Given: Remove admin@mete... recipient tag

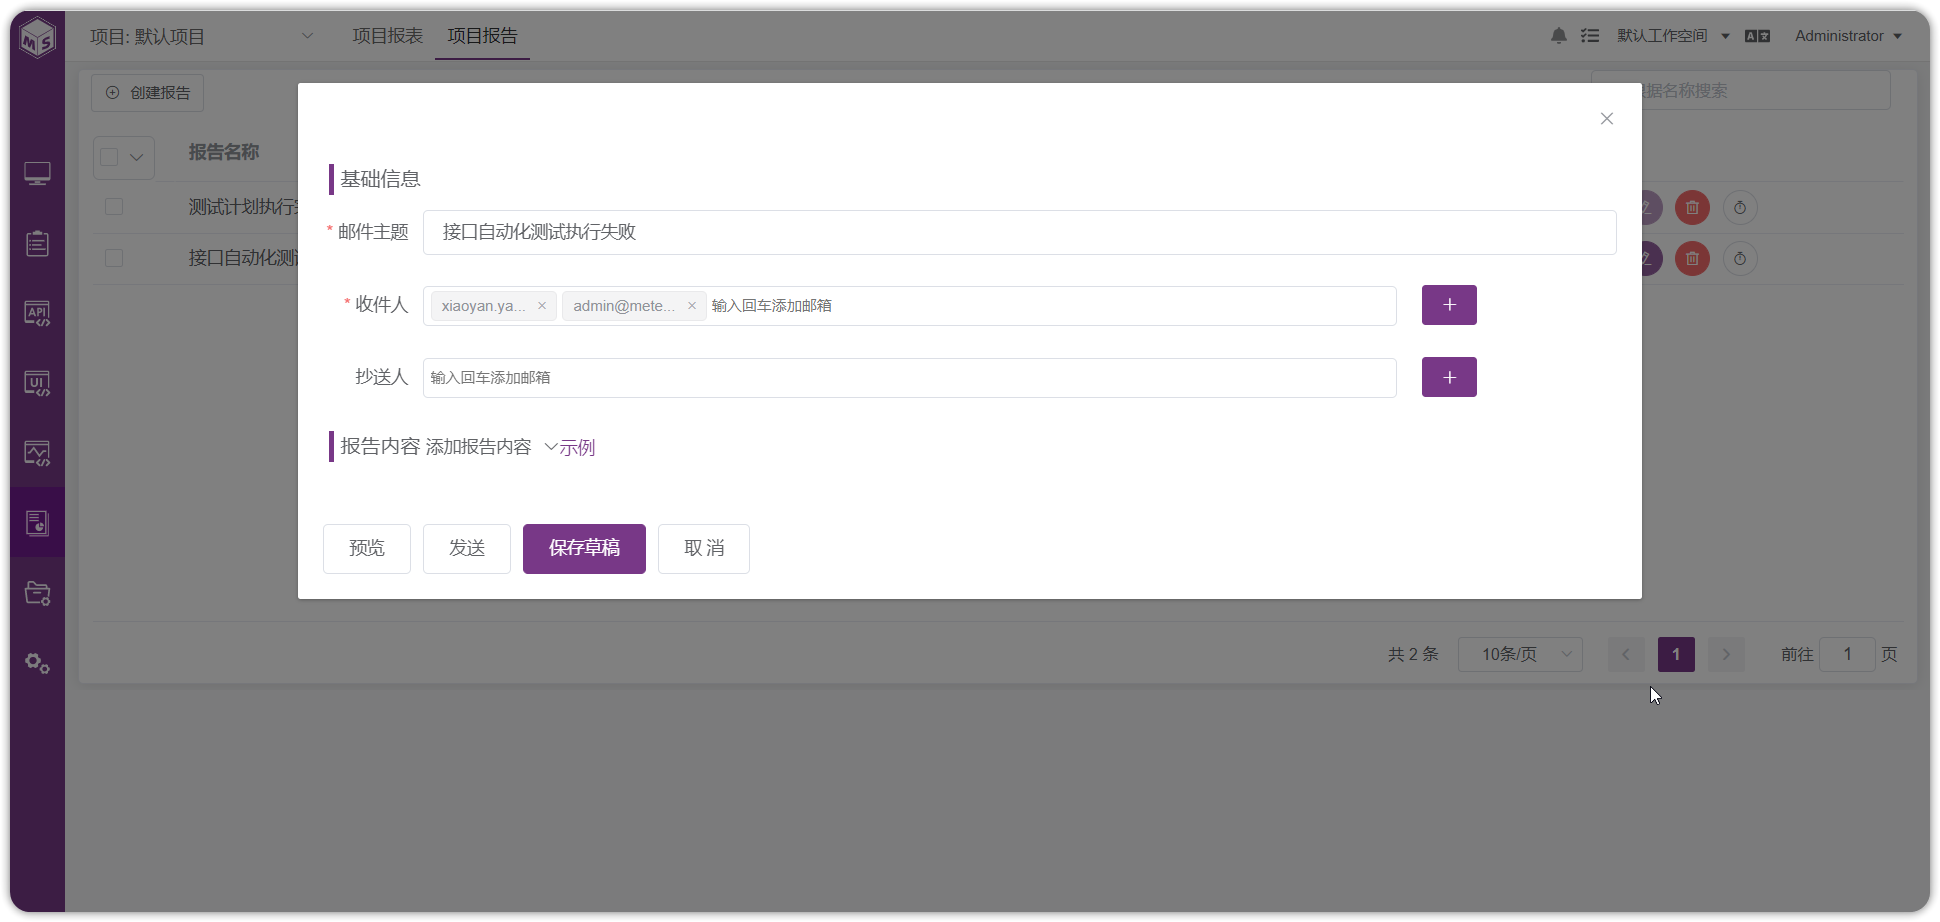Looking at the screenshot, I should click(x=692, y=306).
